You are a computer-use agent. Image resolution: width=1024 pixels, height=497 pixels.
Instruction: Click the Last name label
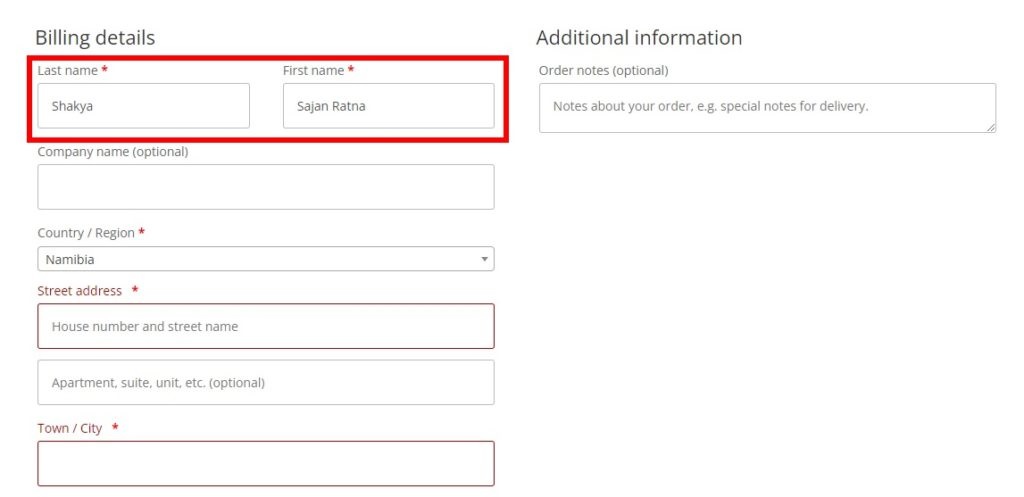tap(67, 71)
